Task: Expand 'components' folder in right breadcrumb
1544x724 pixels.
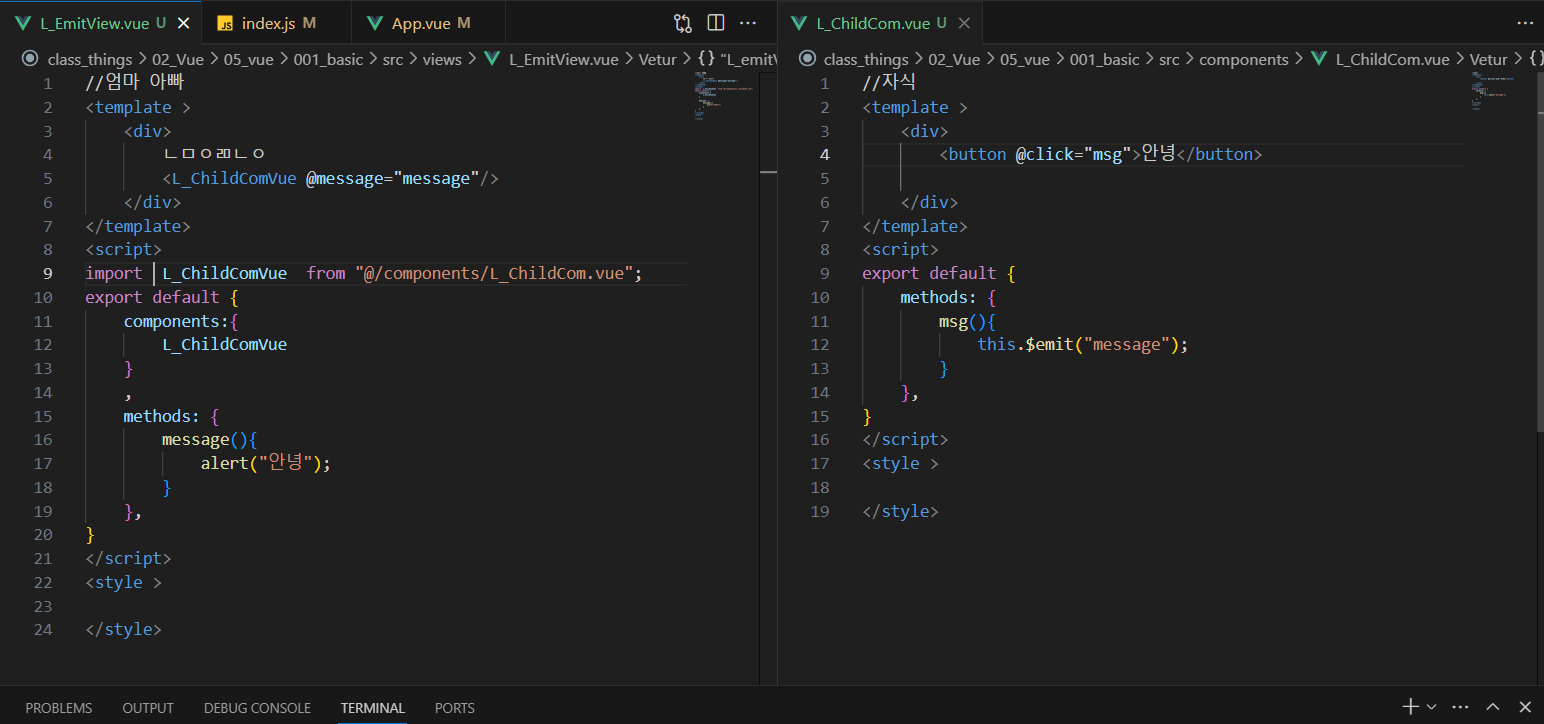Action: coord(1244,59)
